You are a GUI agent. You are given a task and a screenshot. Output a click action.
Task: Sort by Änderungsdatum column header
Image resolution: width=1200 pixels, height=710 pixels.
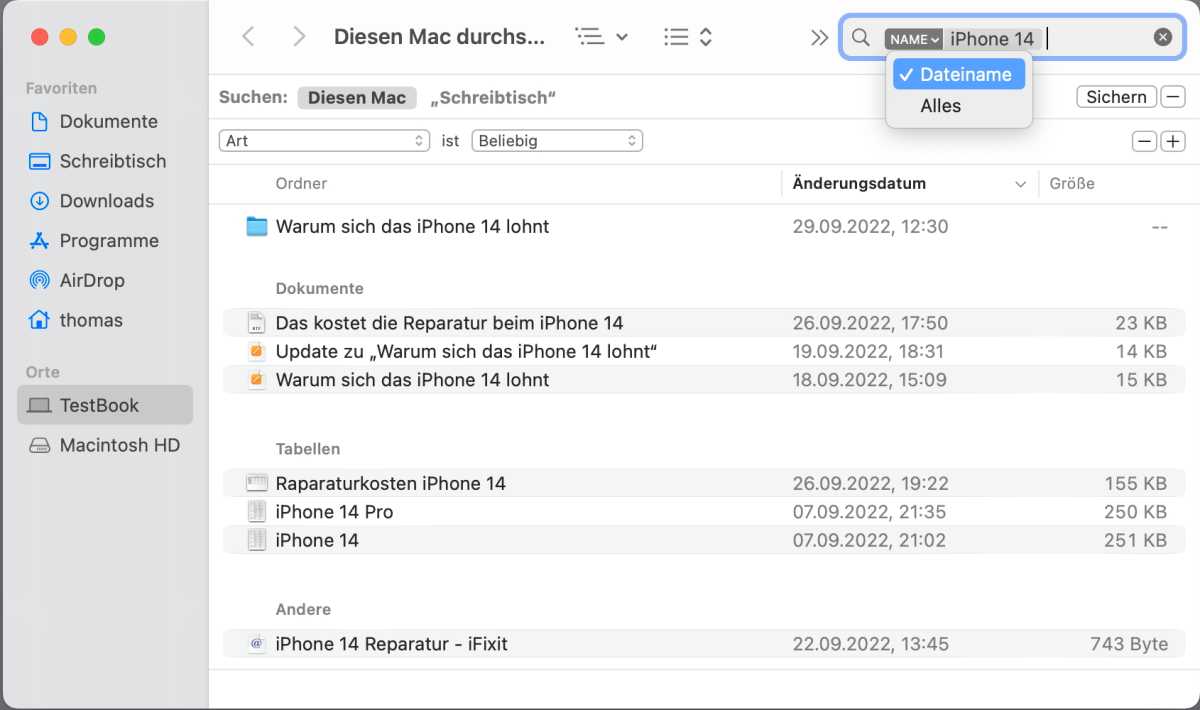tap(859, 184)
